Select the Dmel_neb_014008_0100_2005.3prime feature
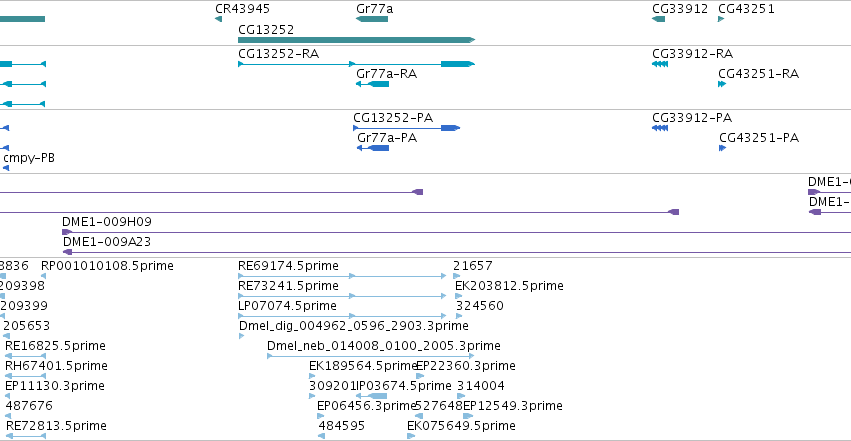The image size is (851, 441). [x=371, y=356]
